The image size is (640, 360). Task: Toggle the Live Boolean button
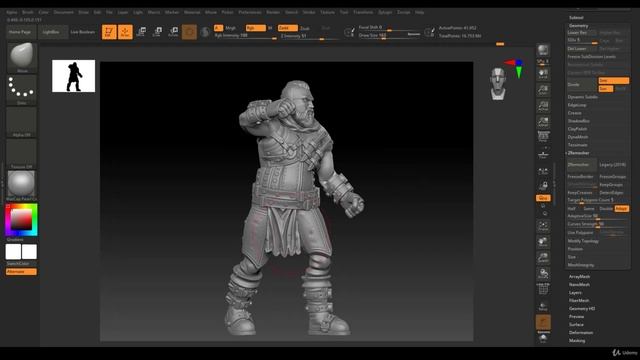point(83,32)
